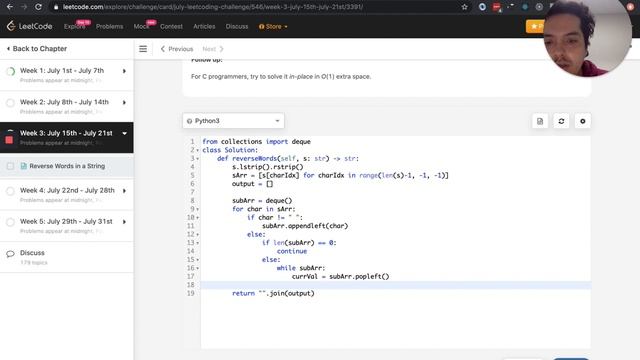
Task: Open the Store dropdown menu
Action: (273, 27)
